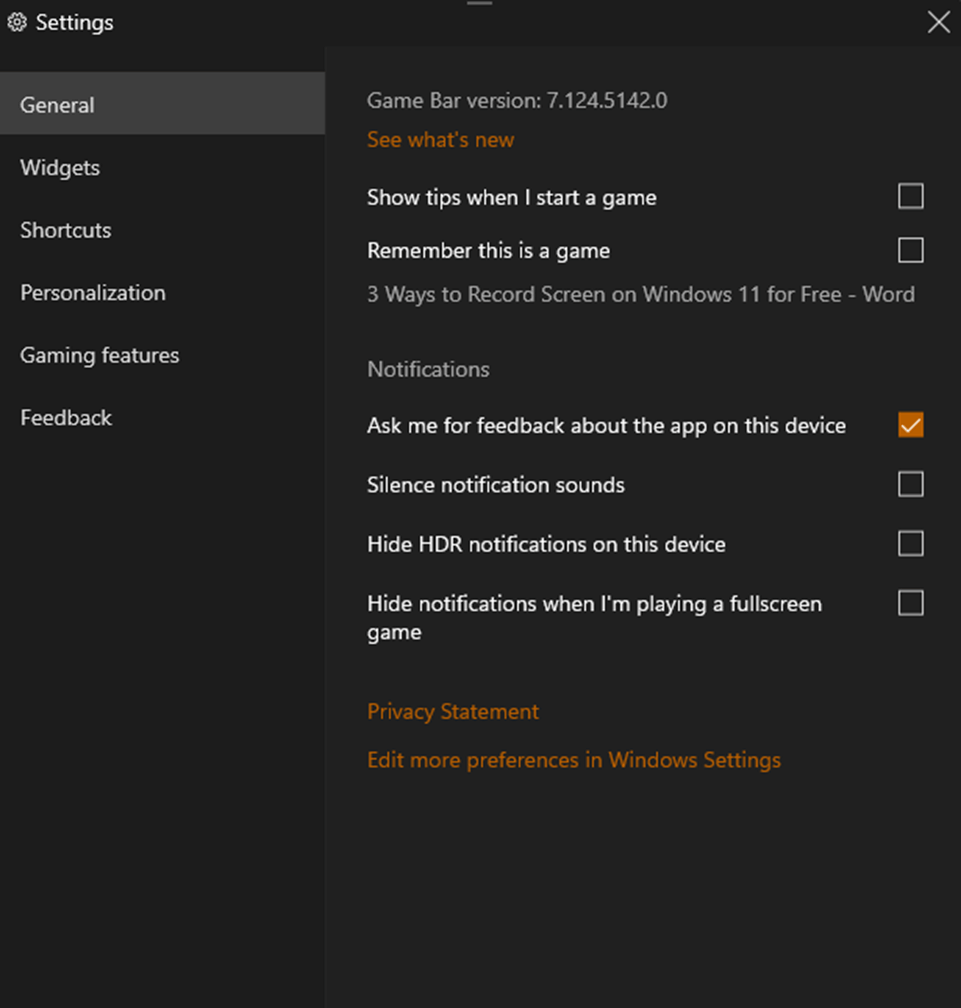Open the See what's new link
The image size is (961, 1008).
pos(440,140)
